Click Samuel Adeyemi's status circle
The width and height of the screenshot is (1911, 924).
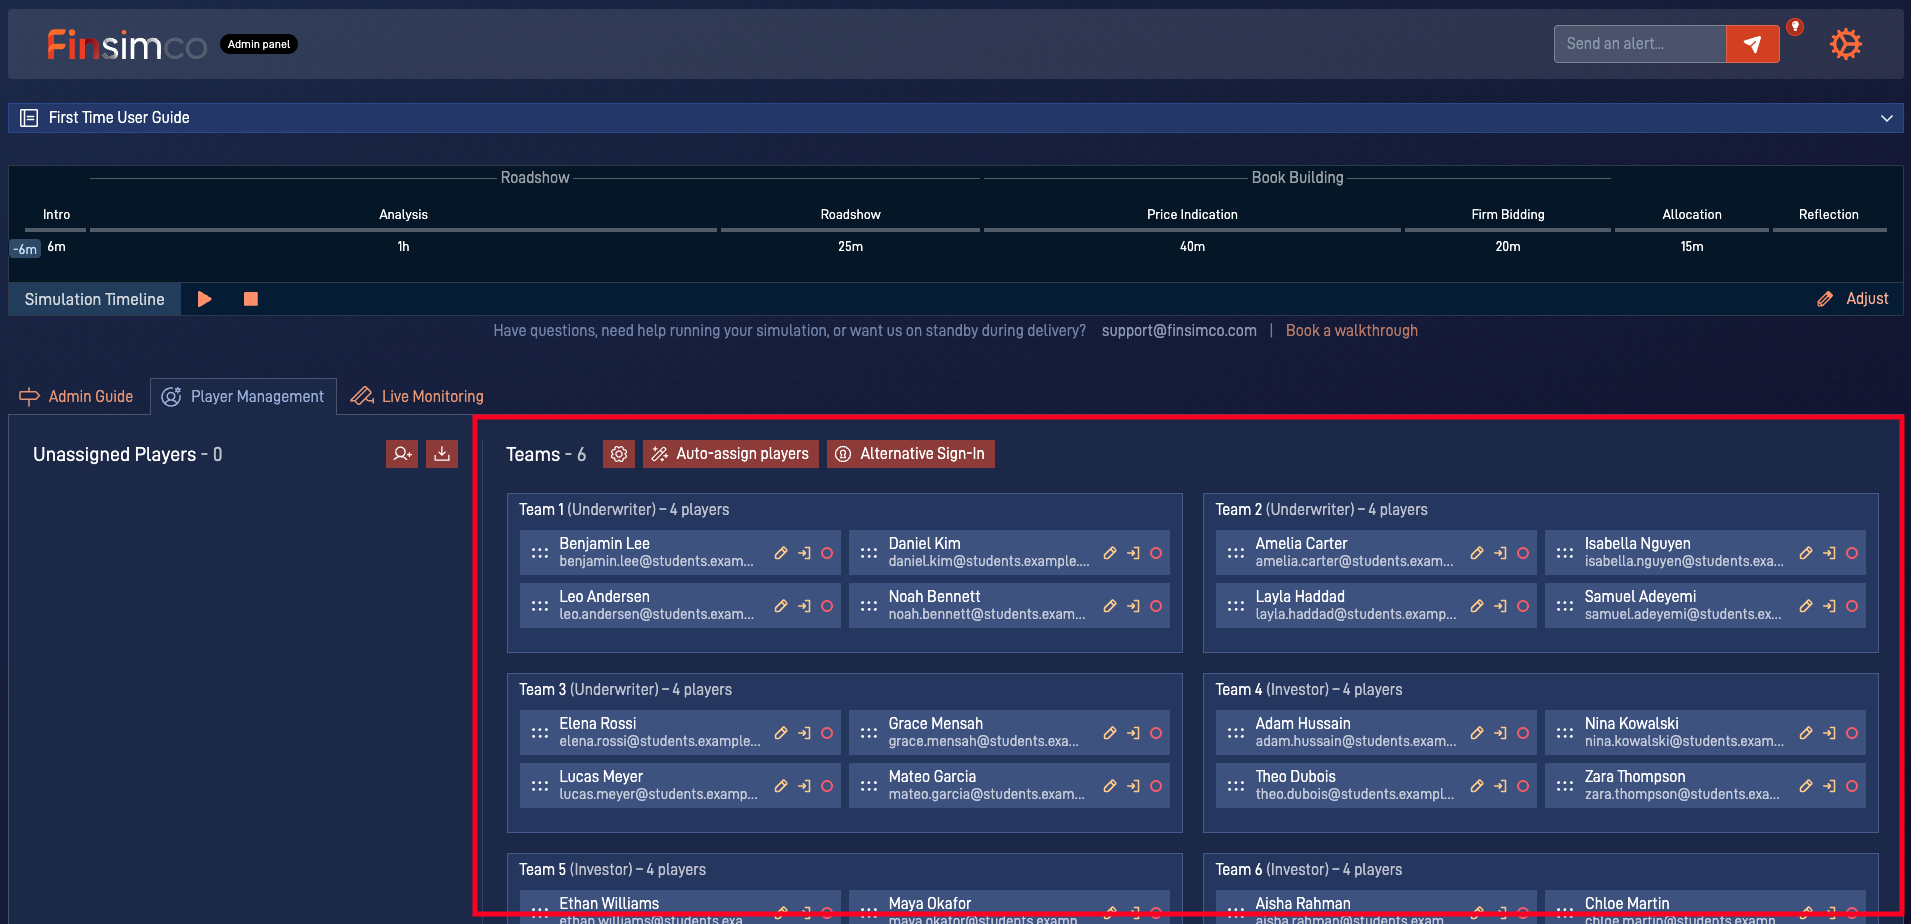click(1852, 606)
